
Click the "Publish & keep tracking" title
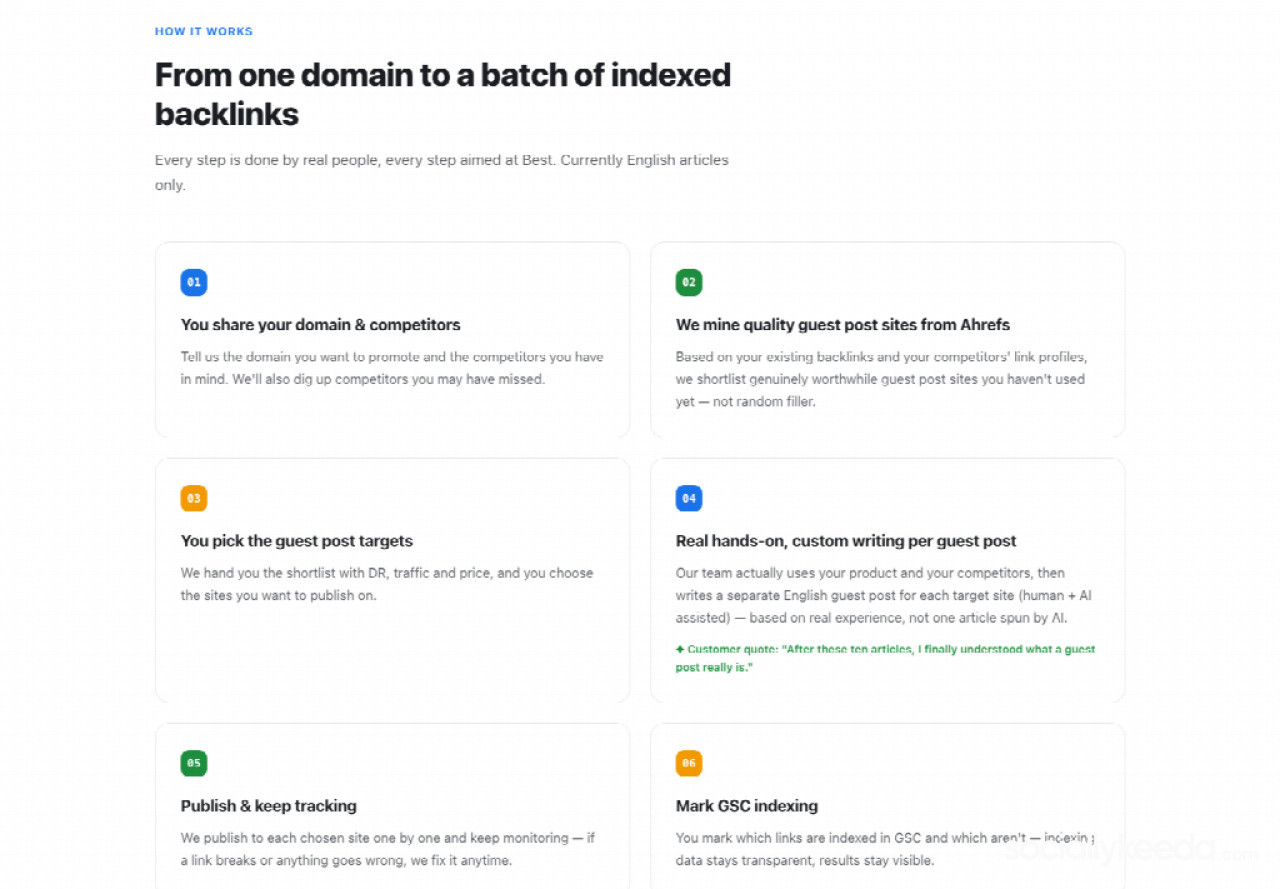coord(269,806)
